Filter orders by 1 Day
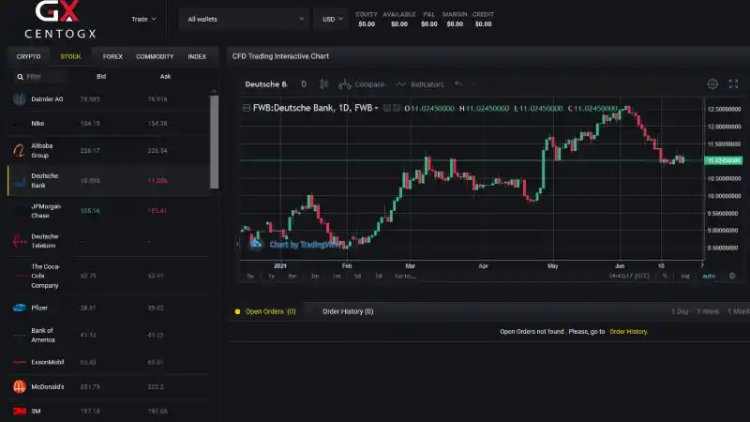 click(679, 311)
